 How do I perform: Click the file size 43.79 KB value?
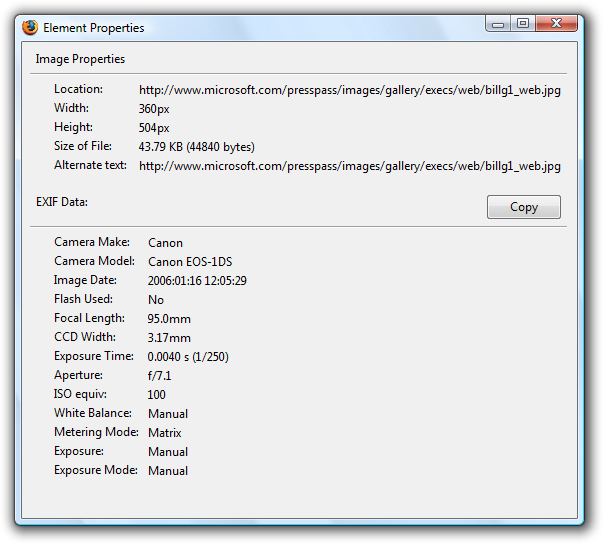click(x=196, y=147)
